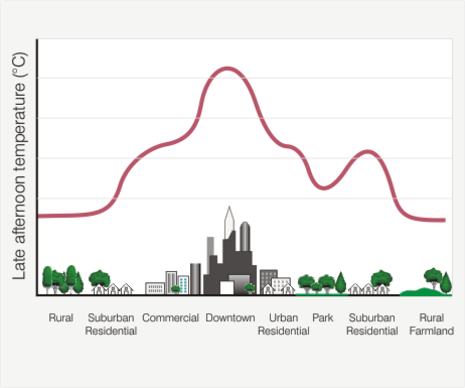Click the Downtown skyscraper cluster illustration
Viewport: 465px width, 388px height.
(230, 251)
